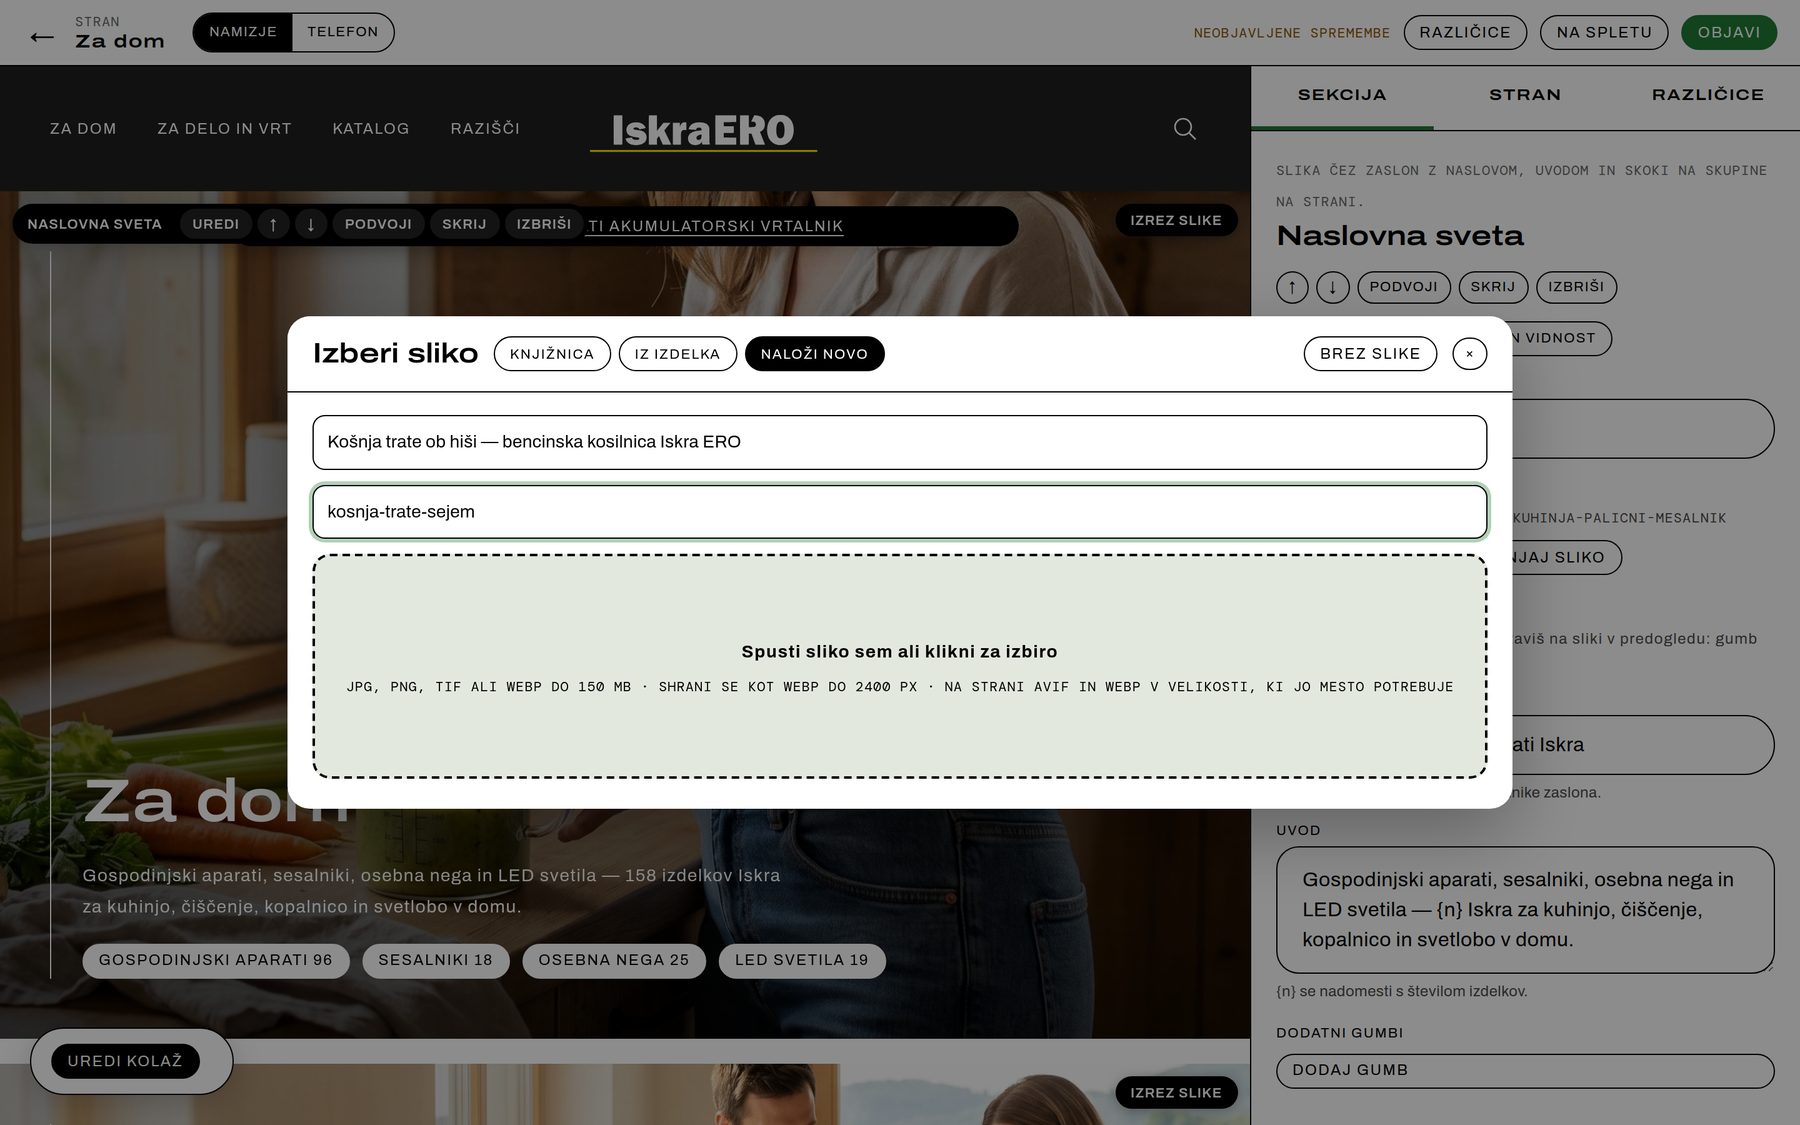Click the lower Izrez slike button

click(1176, 1093)
